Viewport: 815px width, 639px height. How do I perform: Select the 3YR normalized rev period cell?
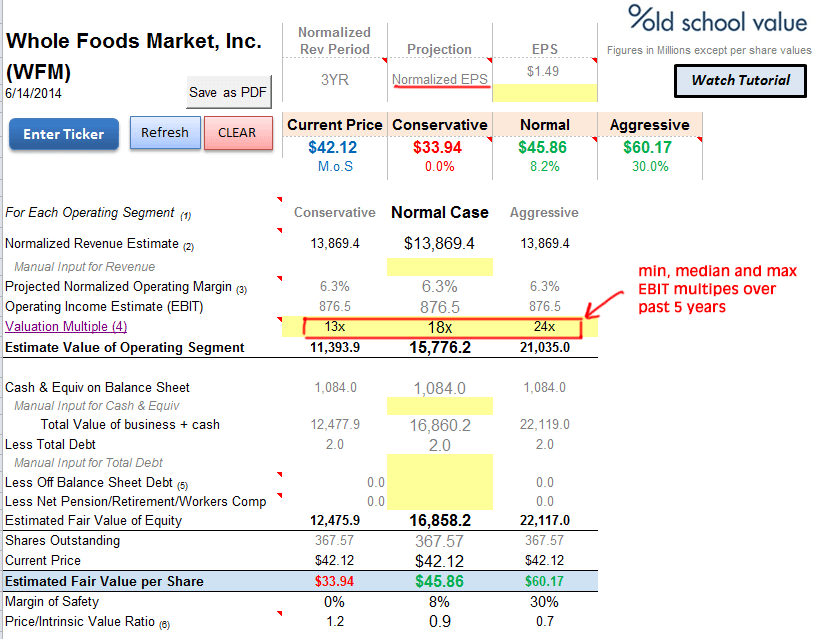335,80
